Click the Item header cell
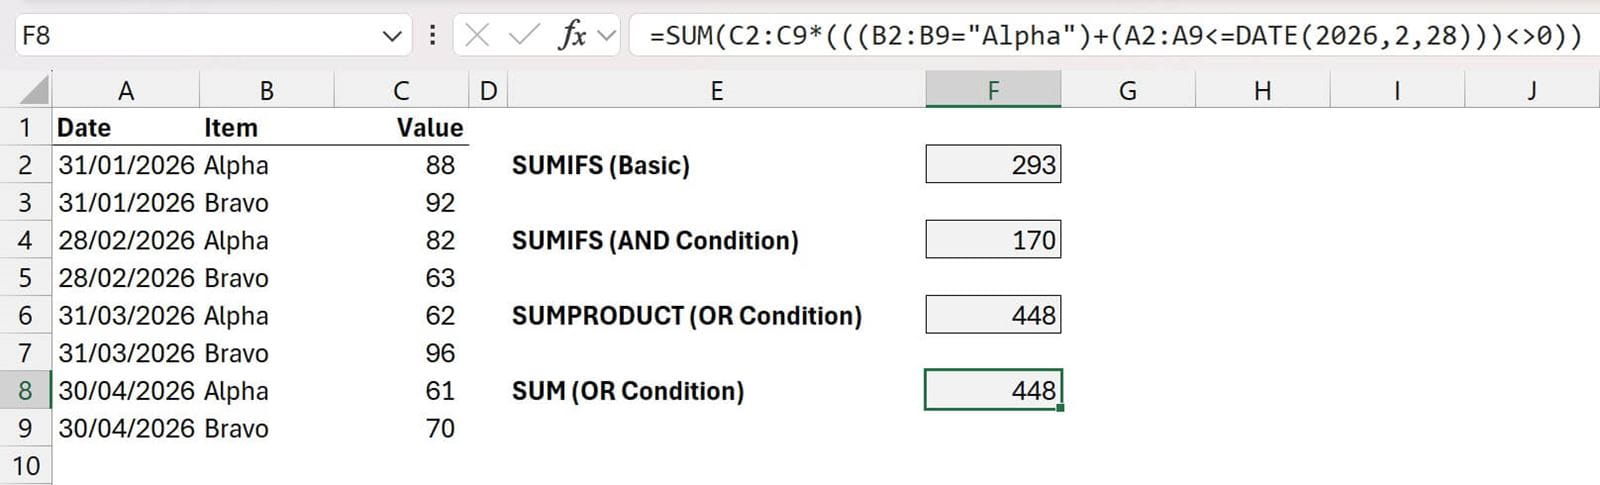Screen dimensions: 1600x485 (267, 127)
